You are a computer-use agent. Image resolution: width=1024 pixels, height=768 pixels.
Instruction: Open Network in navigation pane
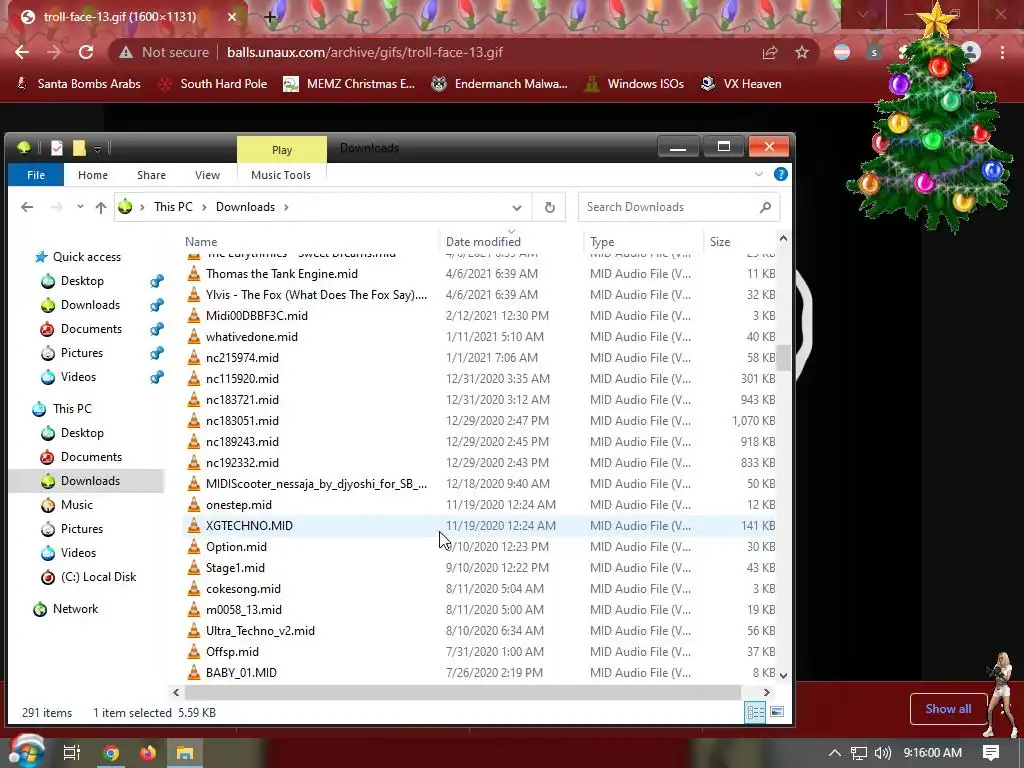[75, 609]
